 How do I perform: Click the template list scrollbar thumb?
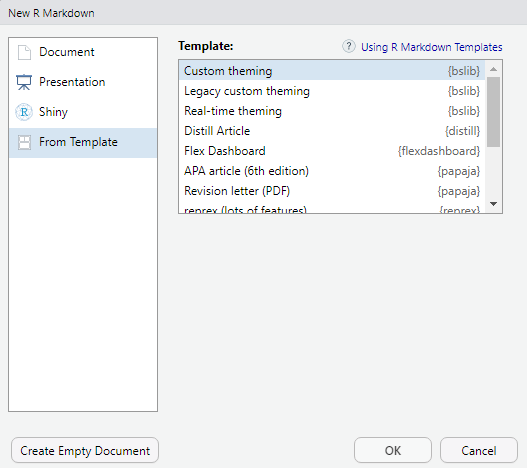(x=493, y=112)
